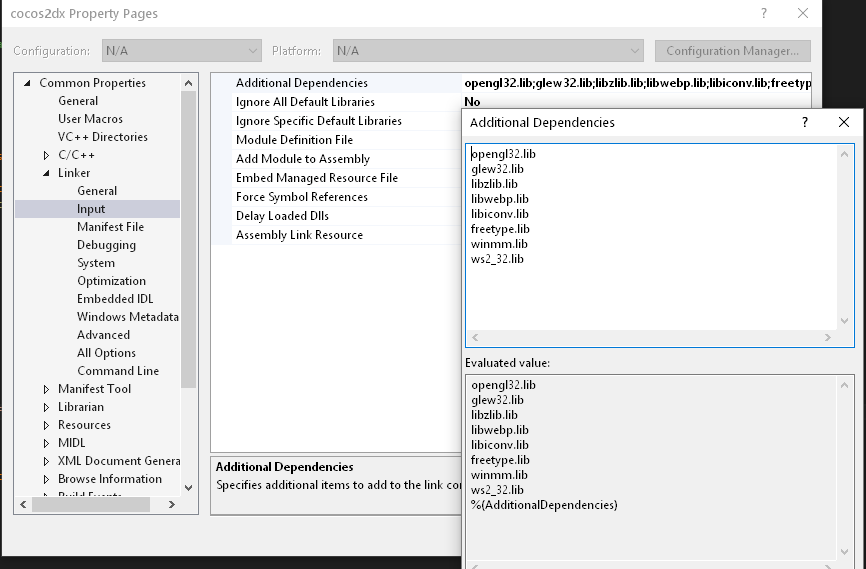Click libiconv.lib in the edit box

coord(500,214)
